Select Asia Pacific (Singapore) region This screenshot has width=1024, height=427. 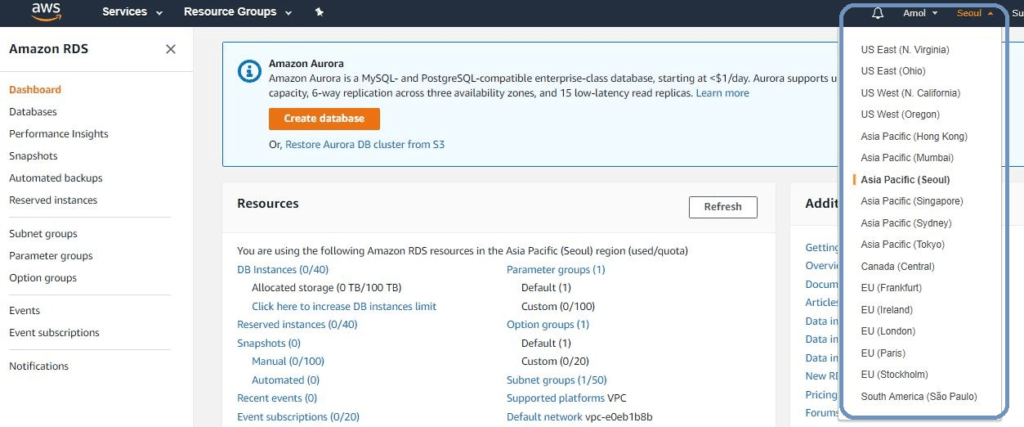(912, 201)
